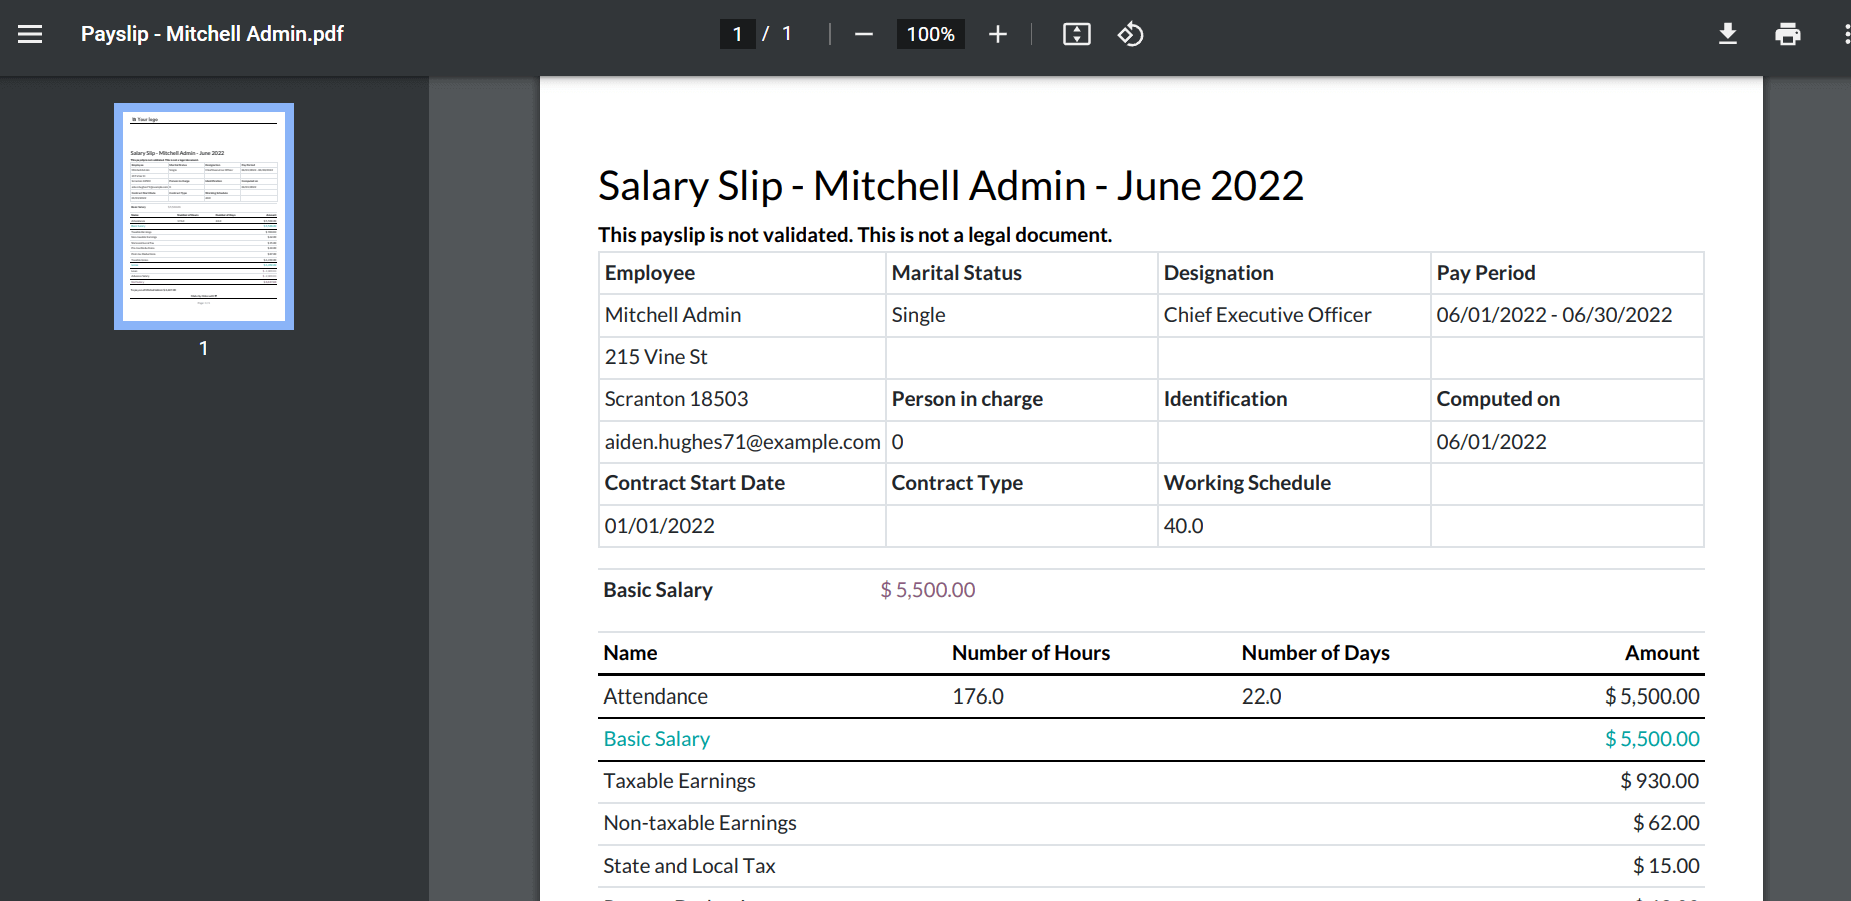This screenshot has height=901, width=1851.
Task: Click the teal $ 5,500.00 amount
Action: (x=1652, y=739)
